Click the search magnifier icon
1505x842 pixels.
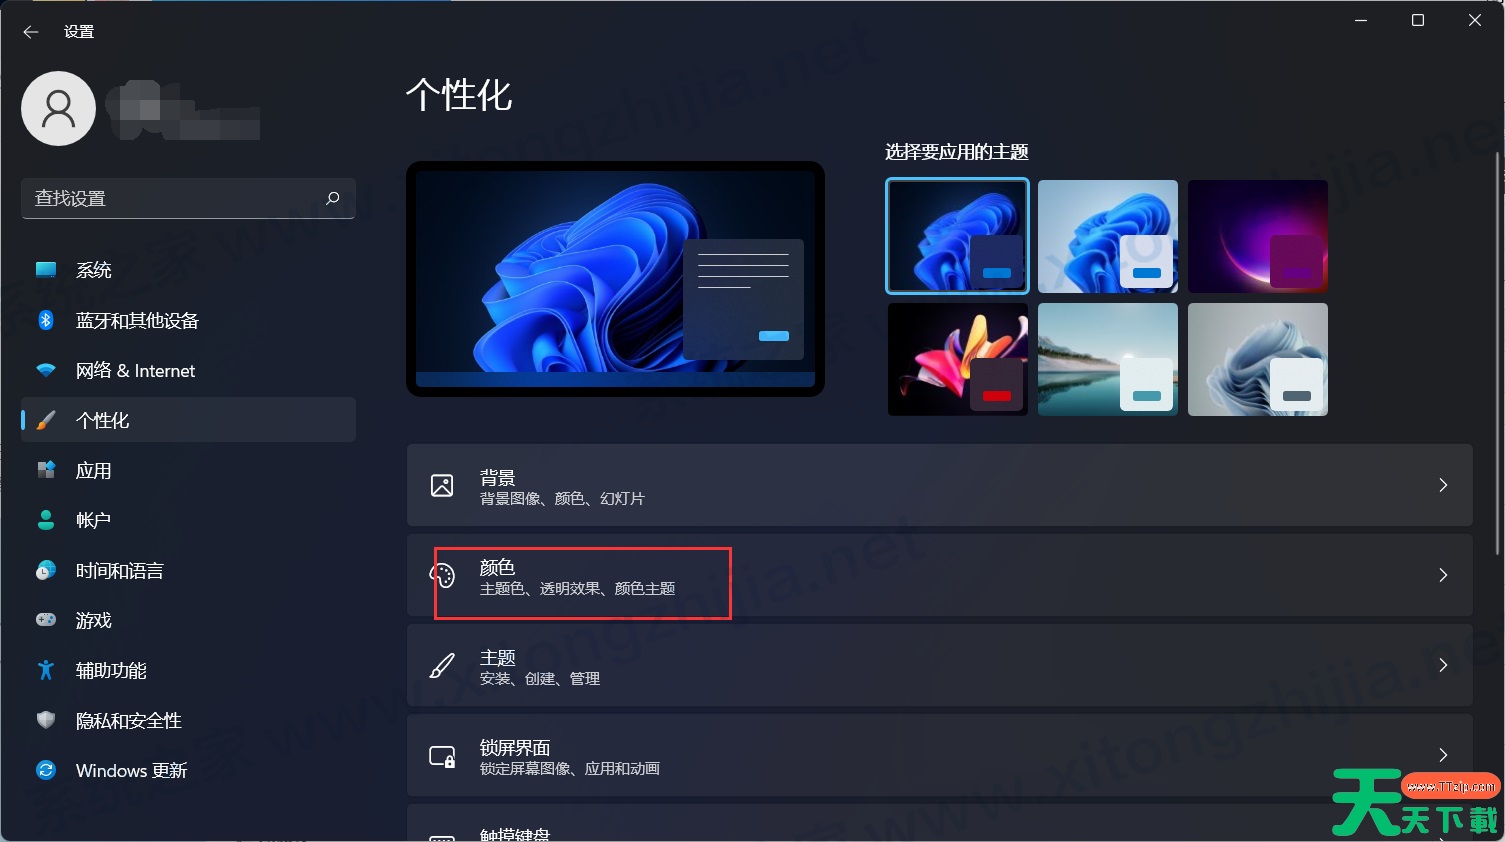click(x=333, y=198)
